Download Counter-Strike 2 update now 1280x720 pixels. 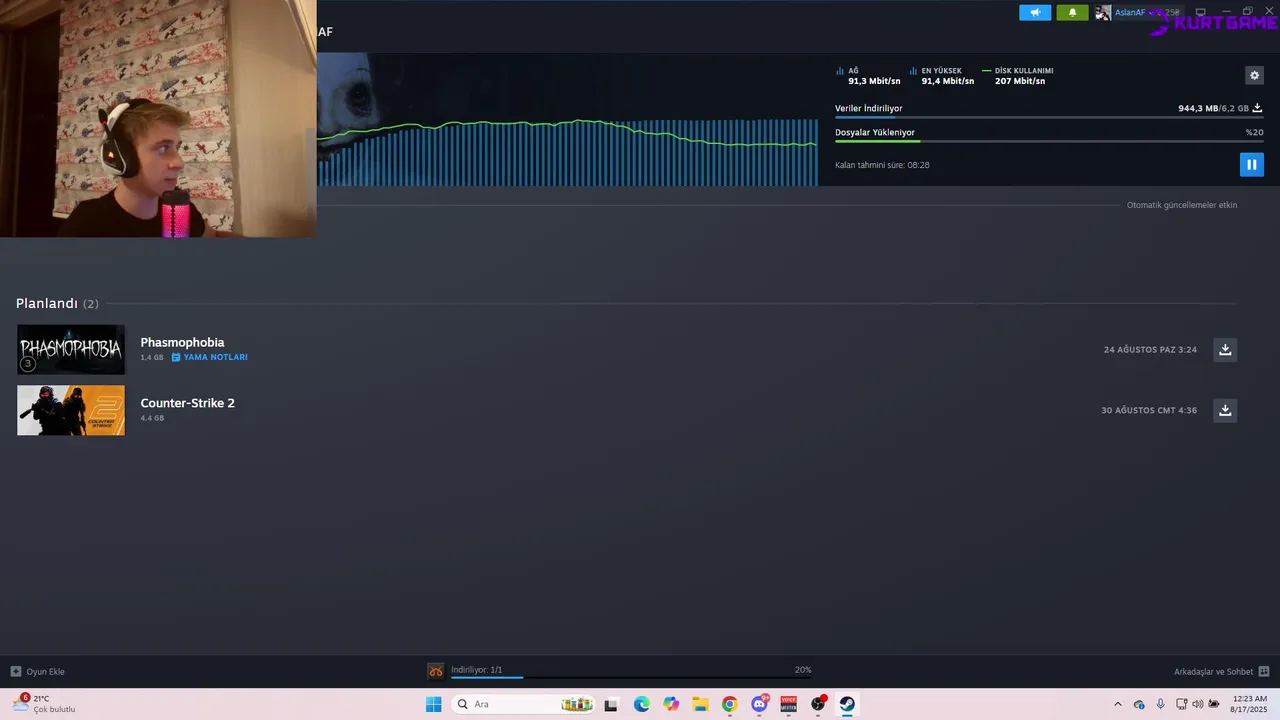pyautogui.click(x=1225, y=410)
